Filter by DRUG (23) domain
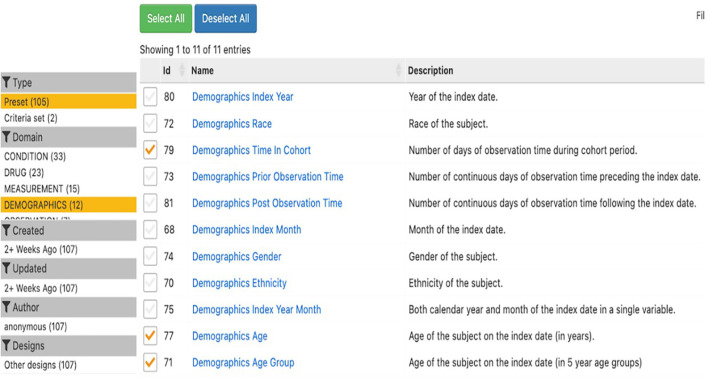Image resolution: width=708 pixels, height=379 pixels. coord(24,173)
